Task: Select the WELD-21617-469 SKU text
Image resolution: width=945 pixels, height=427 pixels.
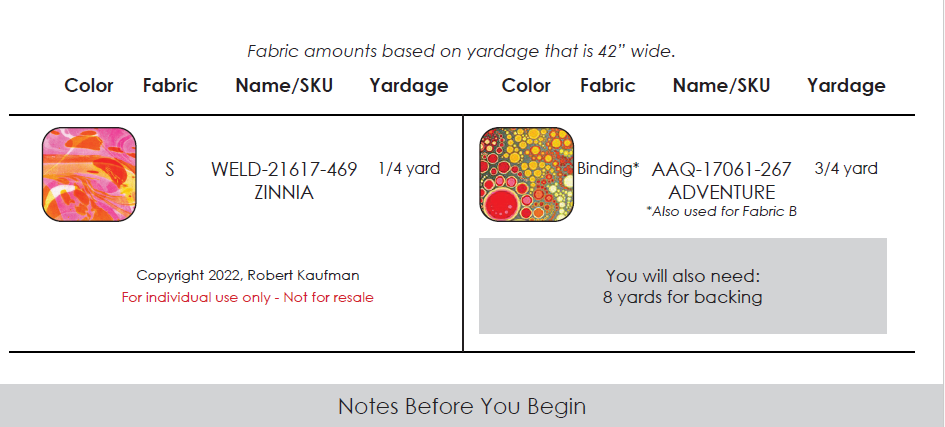Action: 284,169
